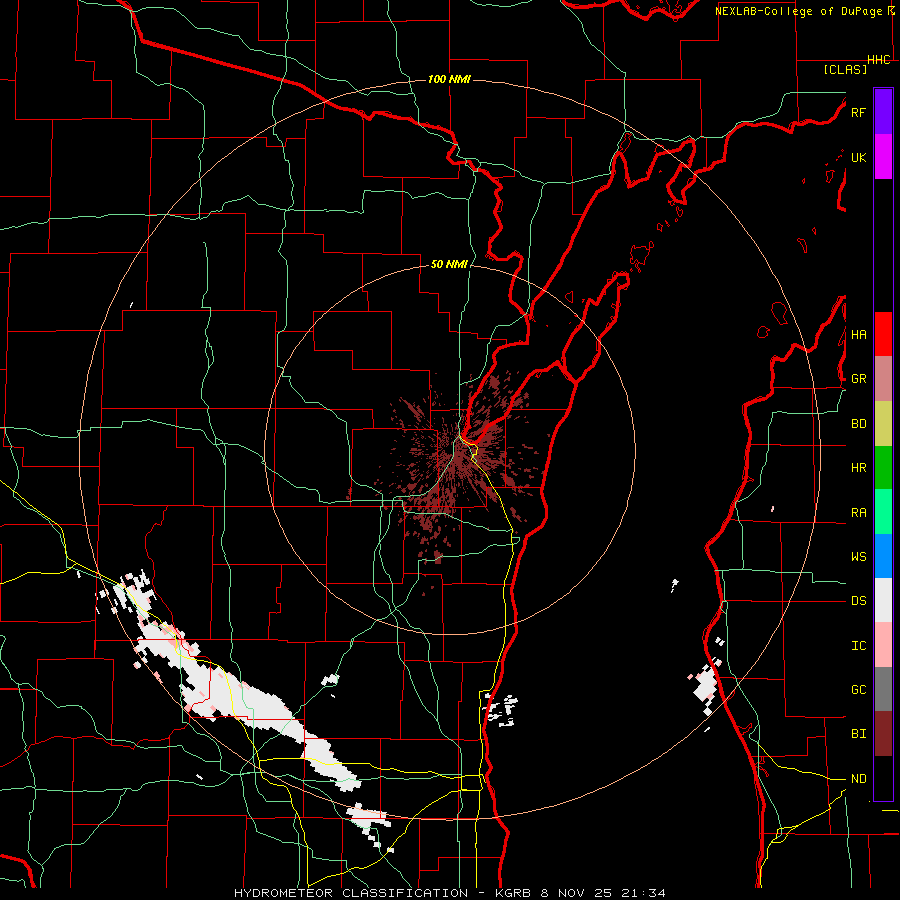Click the HA red legend swatch
Viewport: 900px width, 900px height.
point(883,334)
